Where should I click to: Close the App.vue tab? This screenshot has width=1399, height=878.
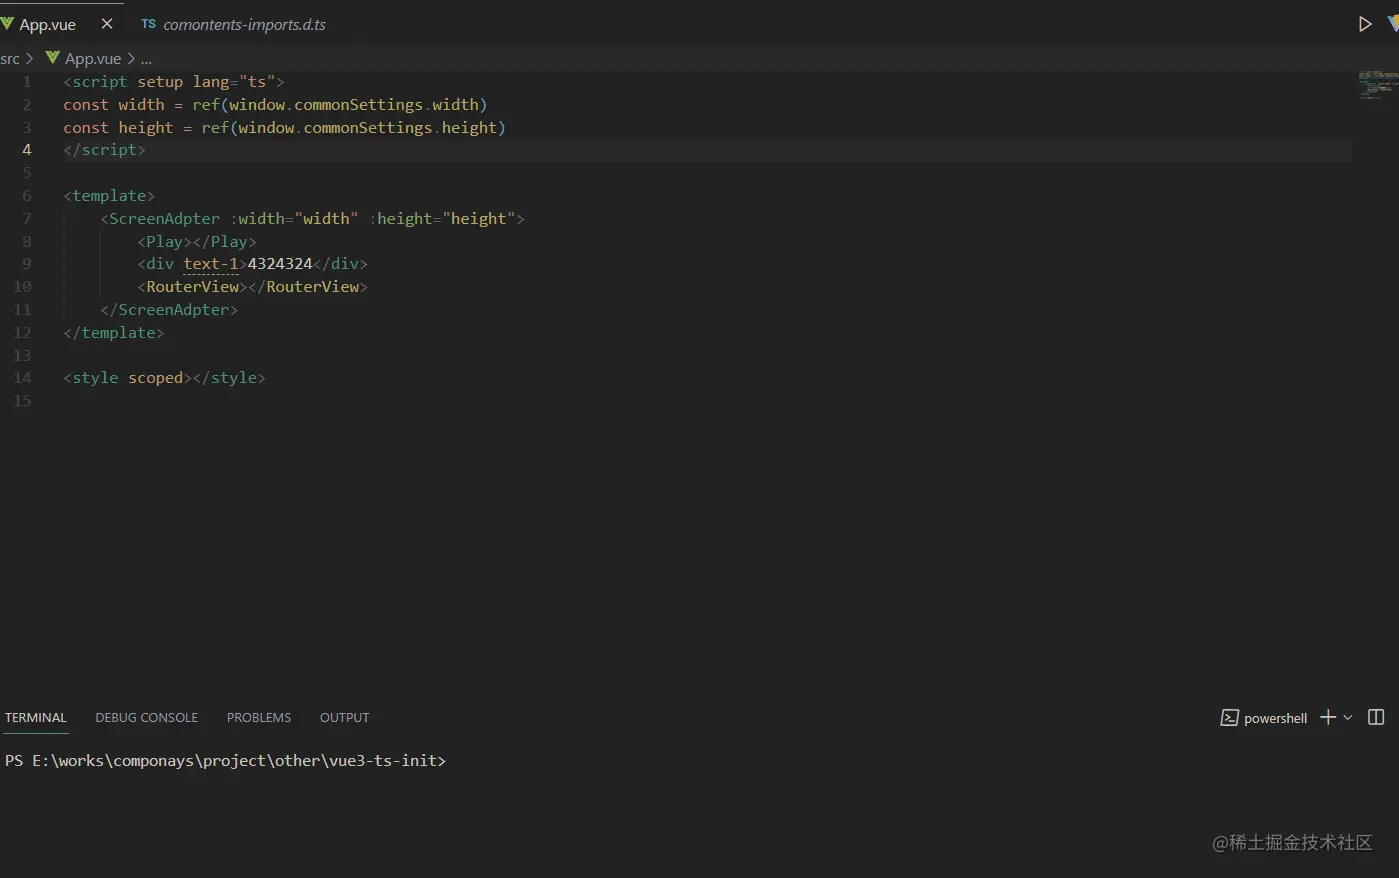[x=107, y=24]
